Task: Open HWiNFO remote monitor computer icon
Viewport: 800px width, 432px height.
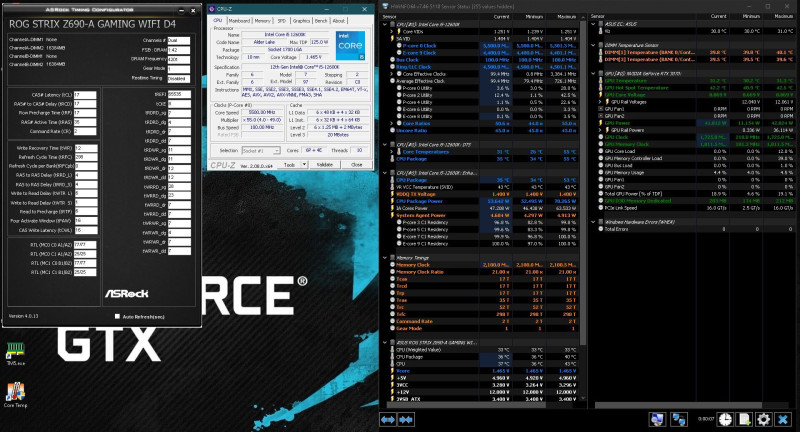Action: coord(657,419)
